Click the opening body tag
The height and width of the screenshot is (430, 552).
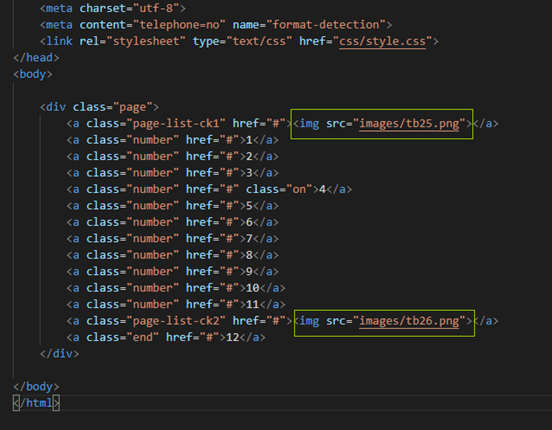point(33,74)
